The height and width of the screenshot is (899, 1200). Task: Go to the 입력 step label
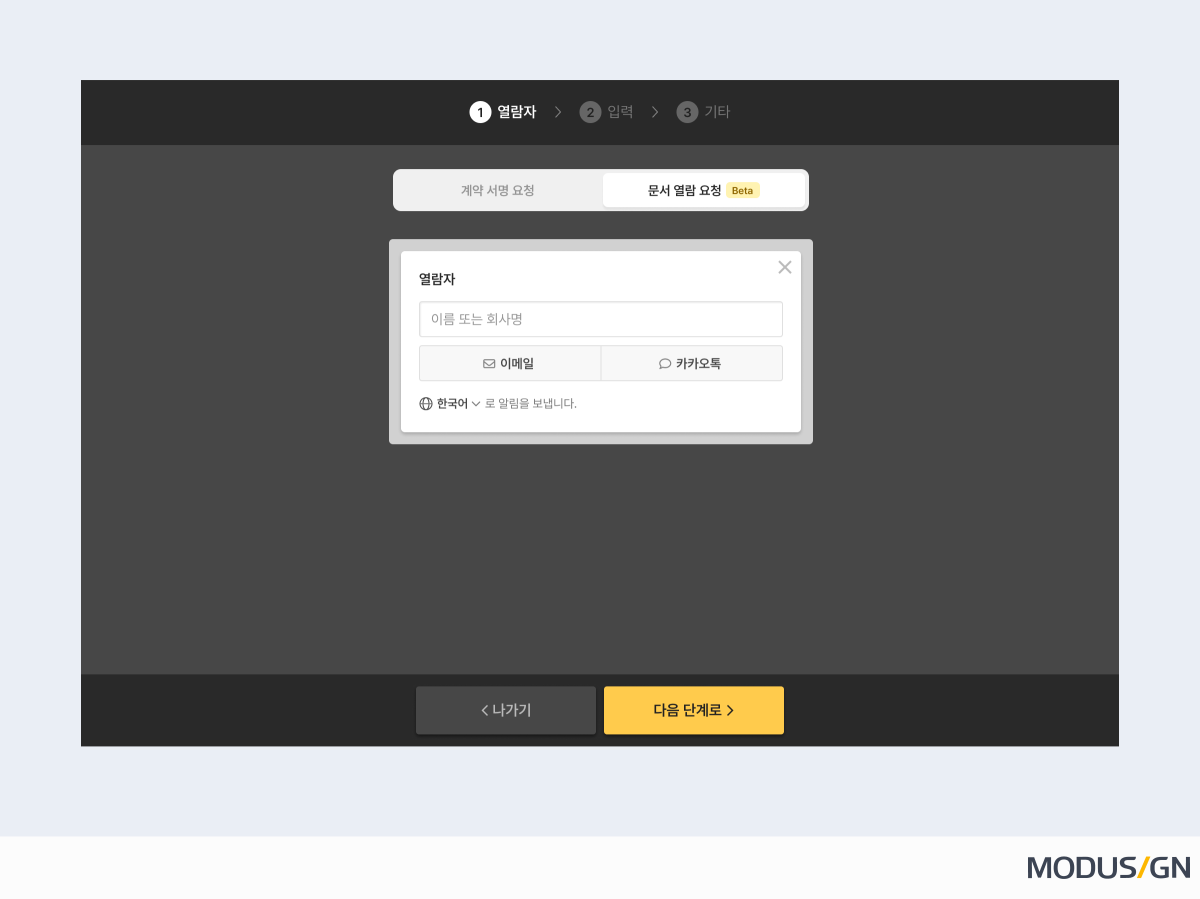(620, 112)
